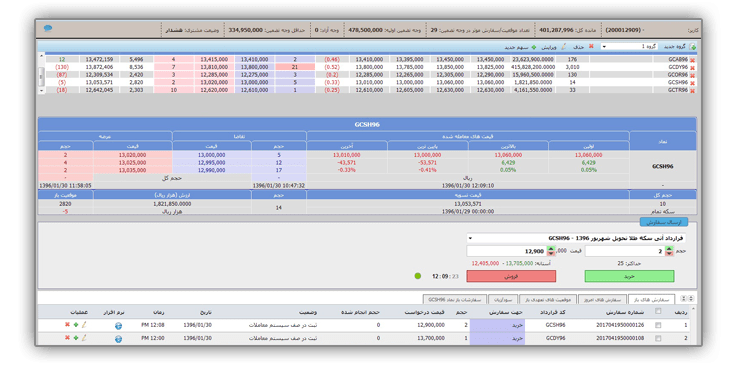Click best ask price 13,020,000 in depth table
The width and height of the screenshot is (737, 368).
pos(133,155)
